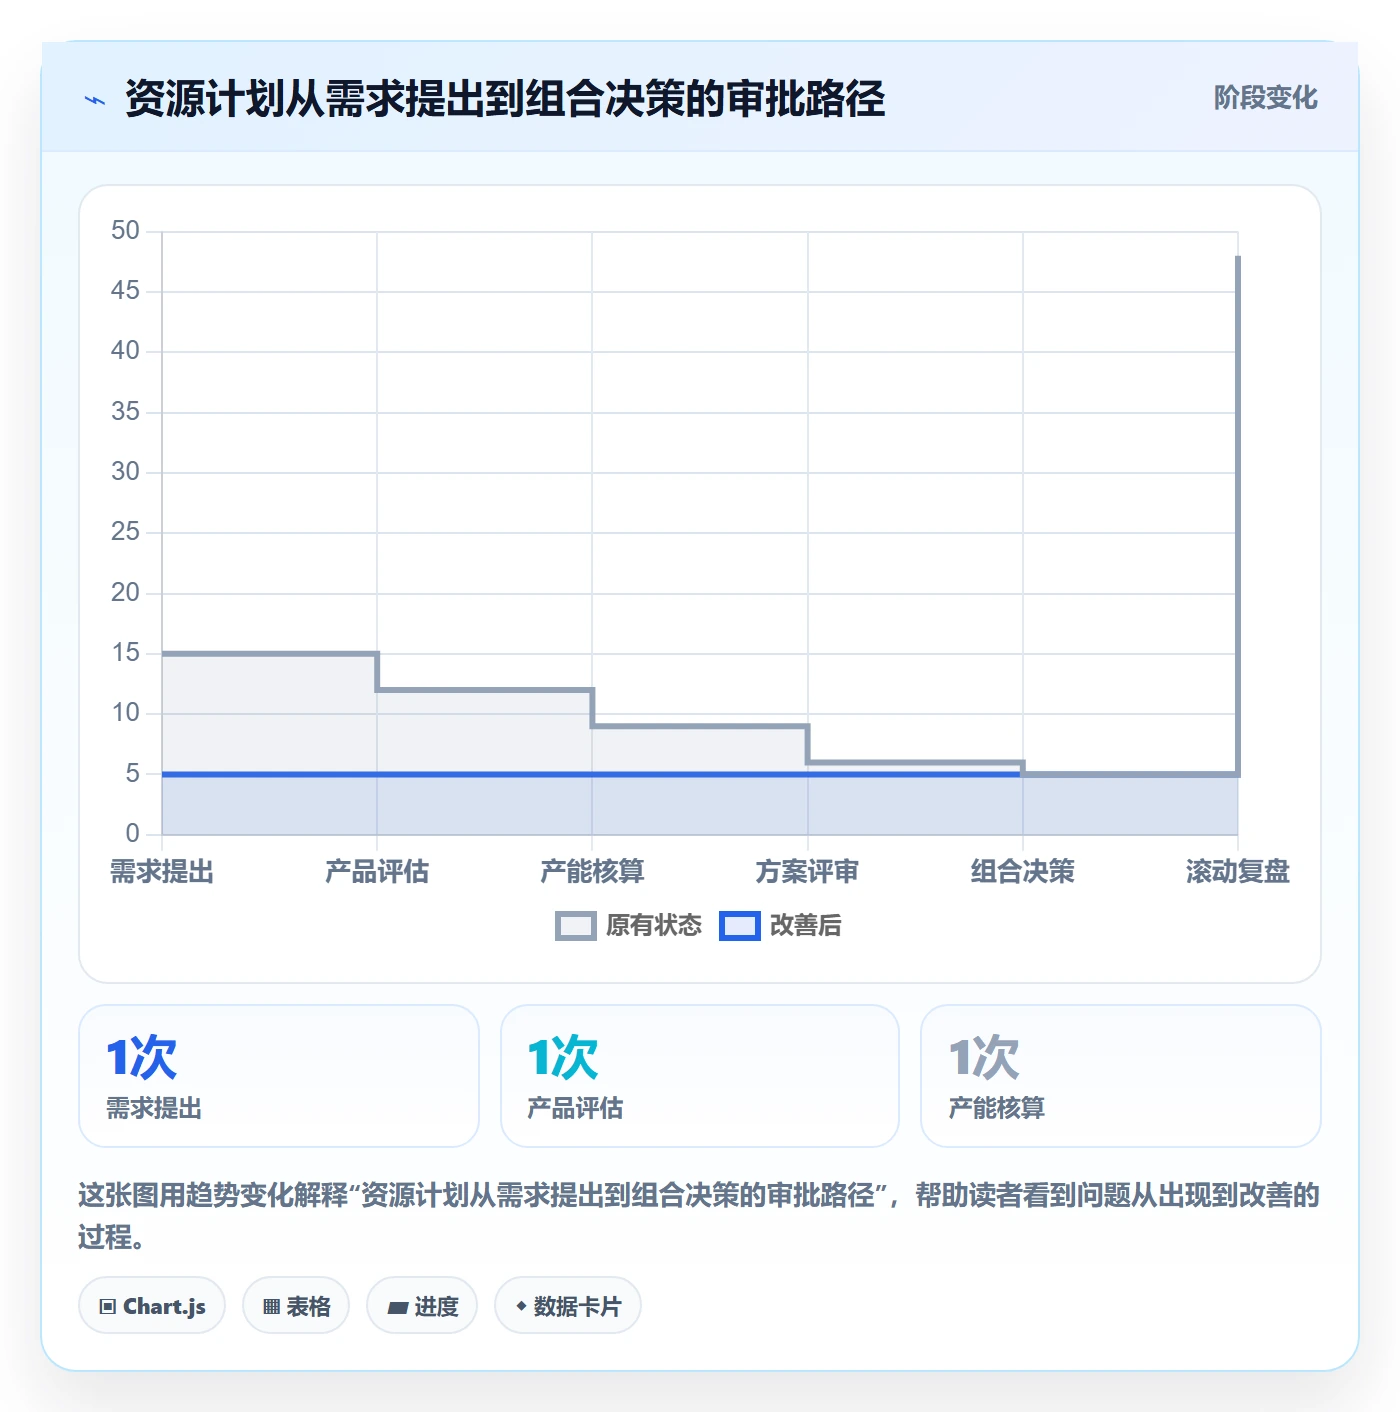Click the y-axis value 20
Image resolution: width=1400 pixels, height=1412 pixels.
[125, 593]
